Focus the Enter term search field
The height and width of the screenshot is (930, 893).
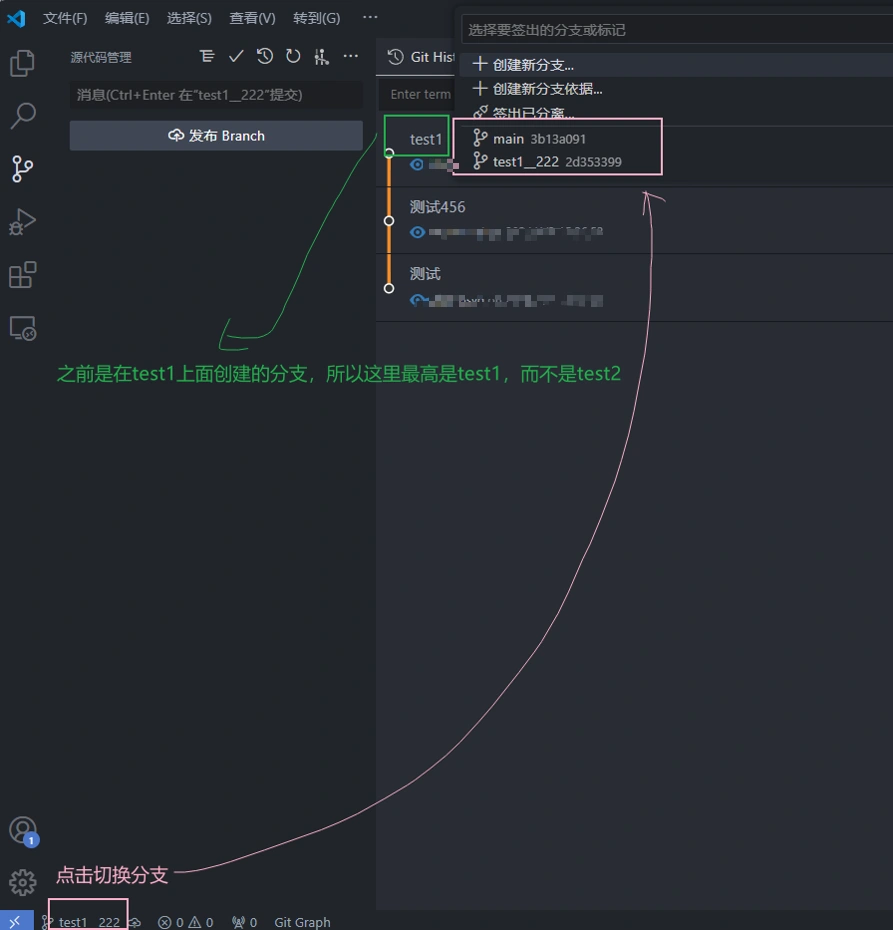[x=416, y=94]
